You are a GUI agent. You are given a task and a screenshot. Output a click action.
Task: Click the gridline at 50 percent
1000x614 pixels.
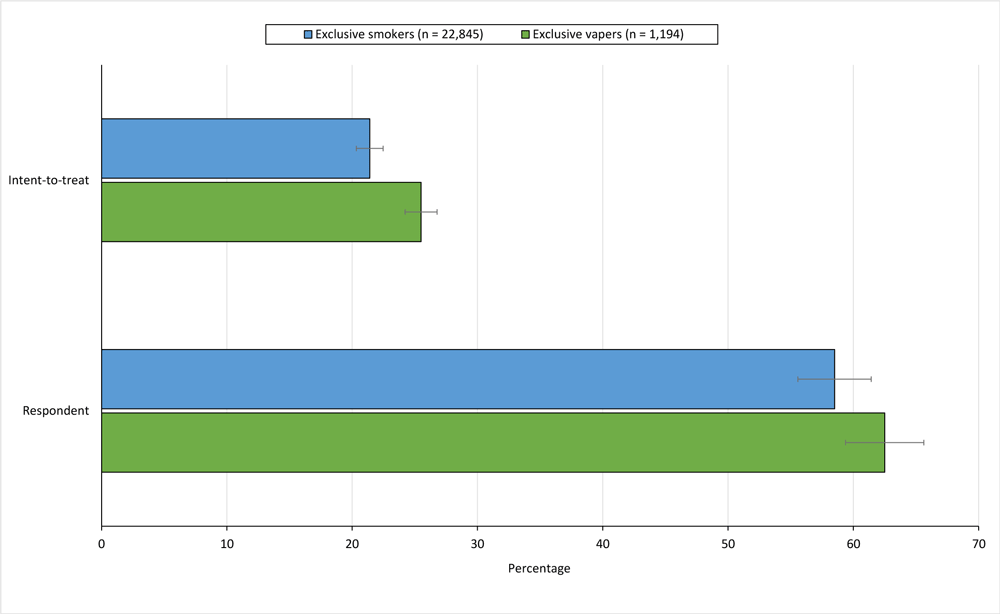(x=727, y=290)
